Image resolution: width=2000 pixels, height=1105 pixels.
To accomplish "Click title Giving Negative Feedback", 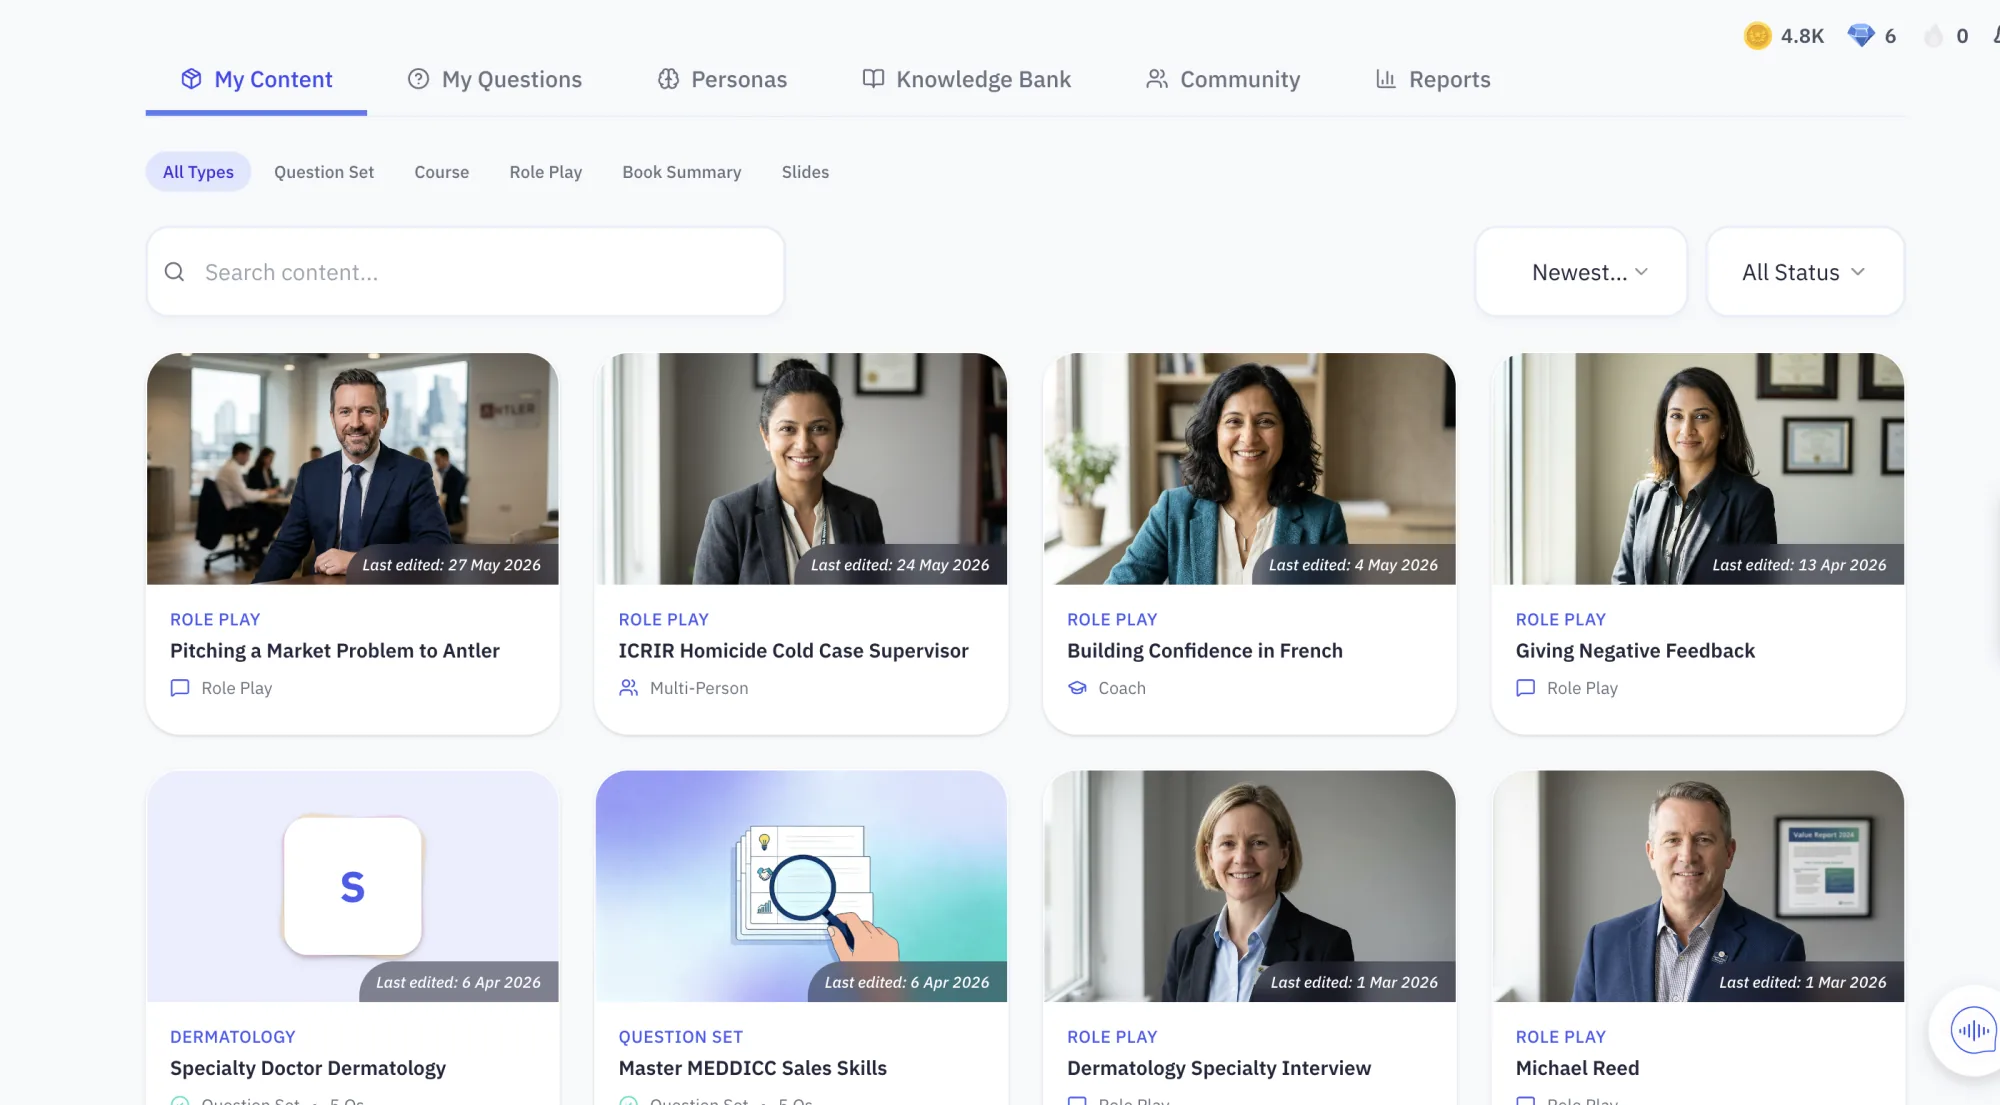I will click(1635, 651).
